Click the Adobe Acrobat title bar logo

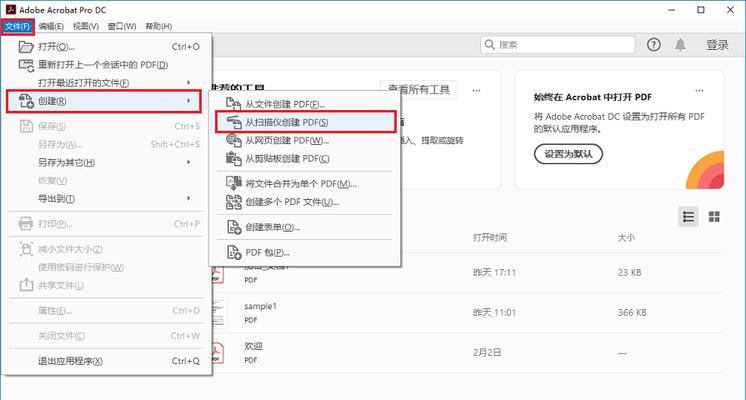pos(10,10)
